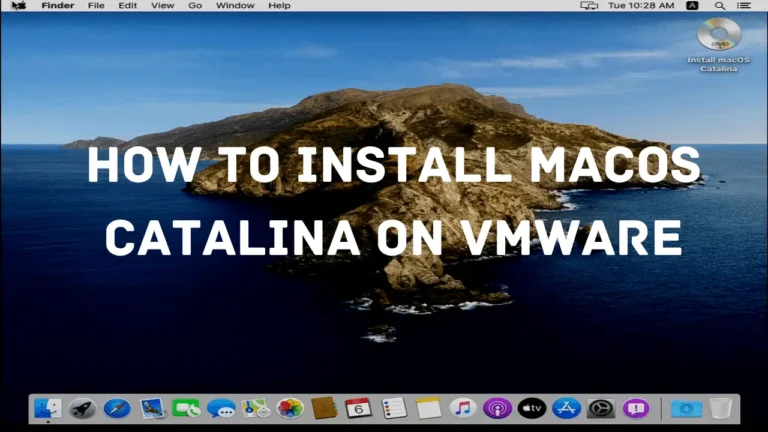The image size is (768, 432).
Task: Open Finder from the Dock
Action: click(48, 408)
